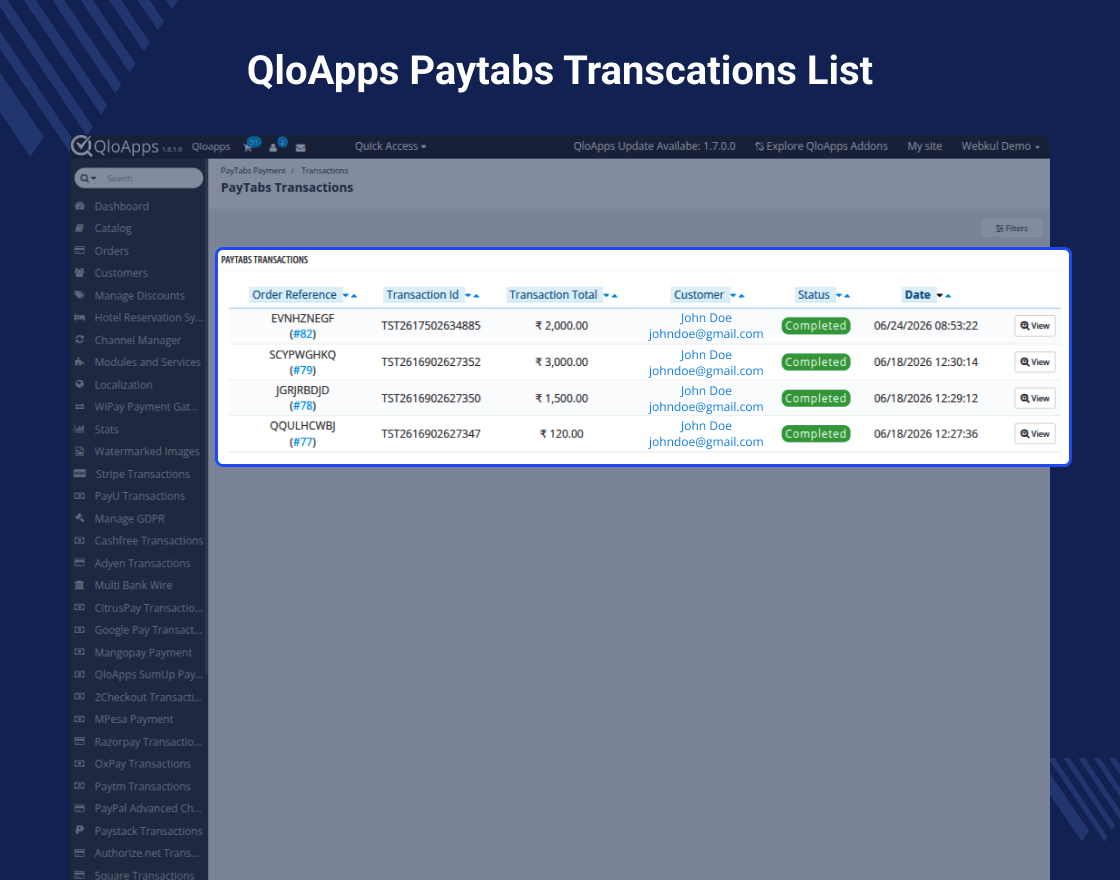The height and width of the screenshot is (880, 1120).
Task: Click the Dashboard icon in sidebar
Action: pyautogui.click(x=79, y=206)
